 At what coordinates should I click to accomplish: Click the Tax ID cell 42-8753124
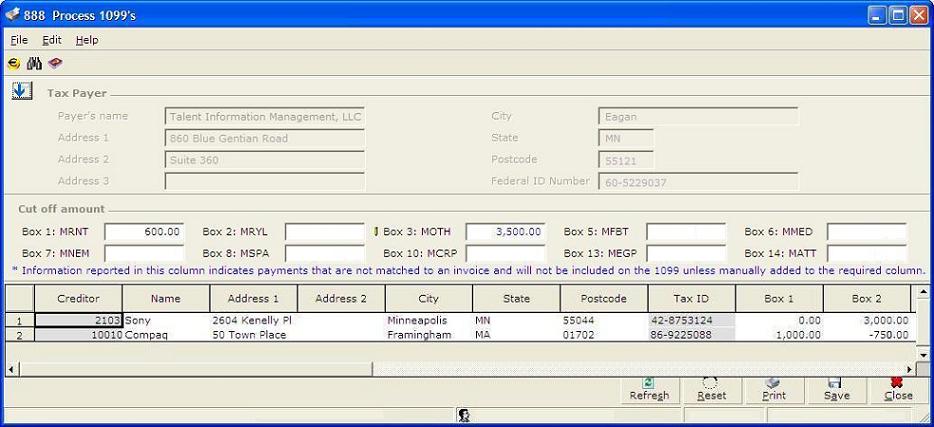692,320
